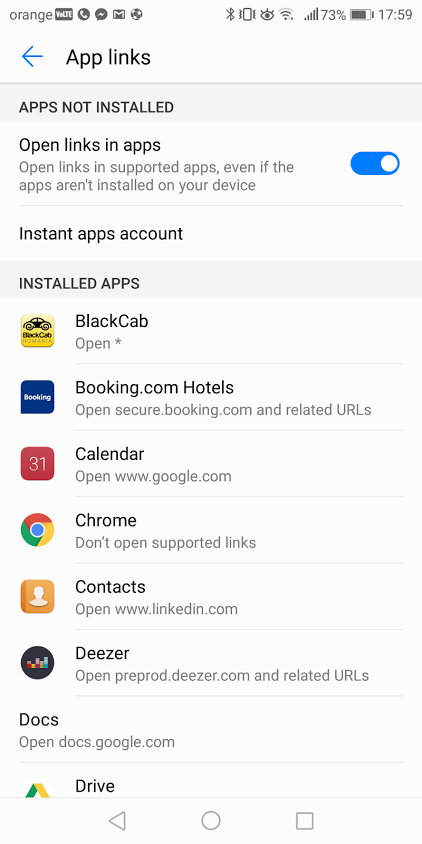Tap the Drive app icon
The image size is (422, 844).
pos(37,789)
